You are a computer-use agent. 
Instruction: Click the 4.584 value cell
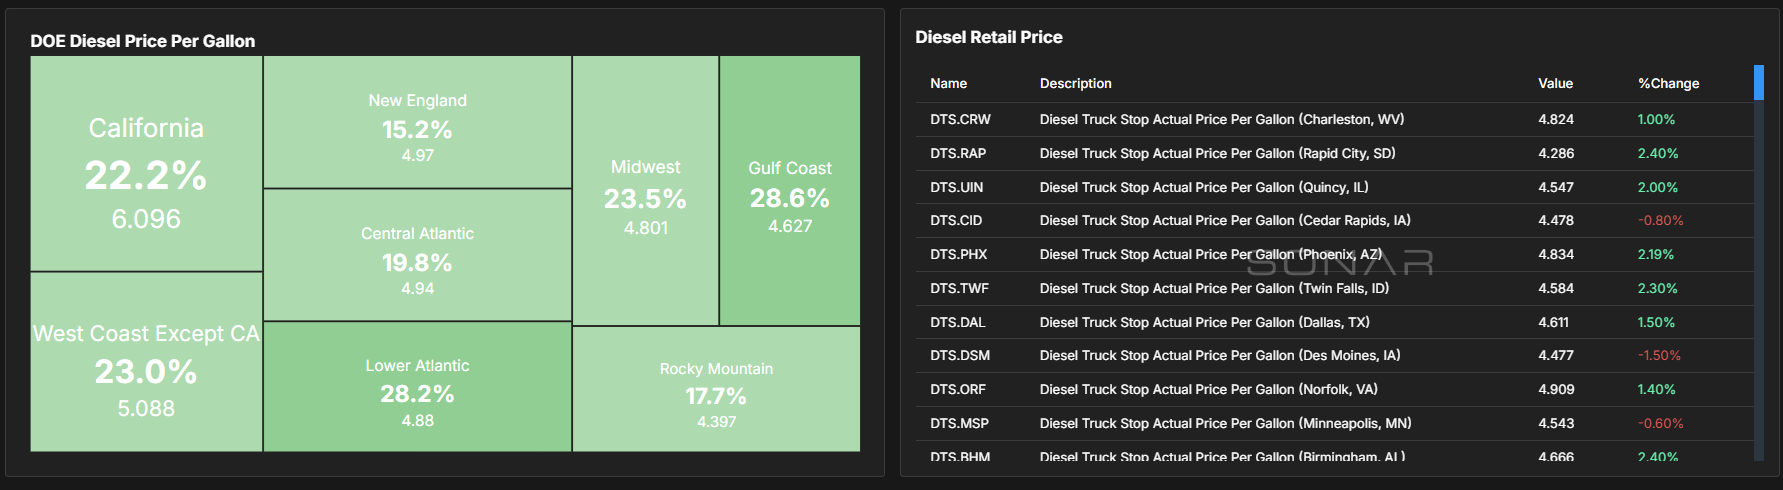(1555, 288)
